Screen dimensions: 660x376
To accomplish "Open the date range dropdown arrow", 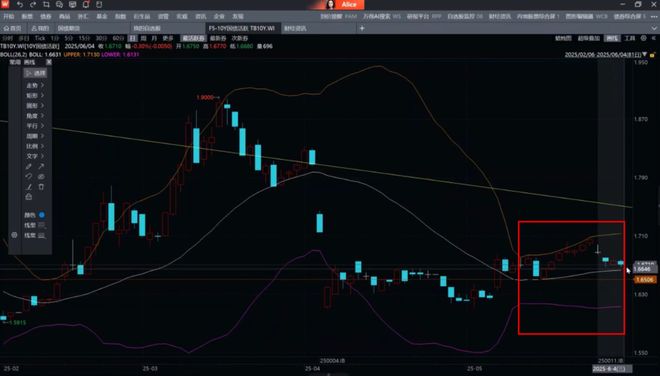I will click(x=645, y=55).
